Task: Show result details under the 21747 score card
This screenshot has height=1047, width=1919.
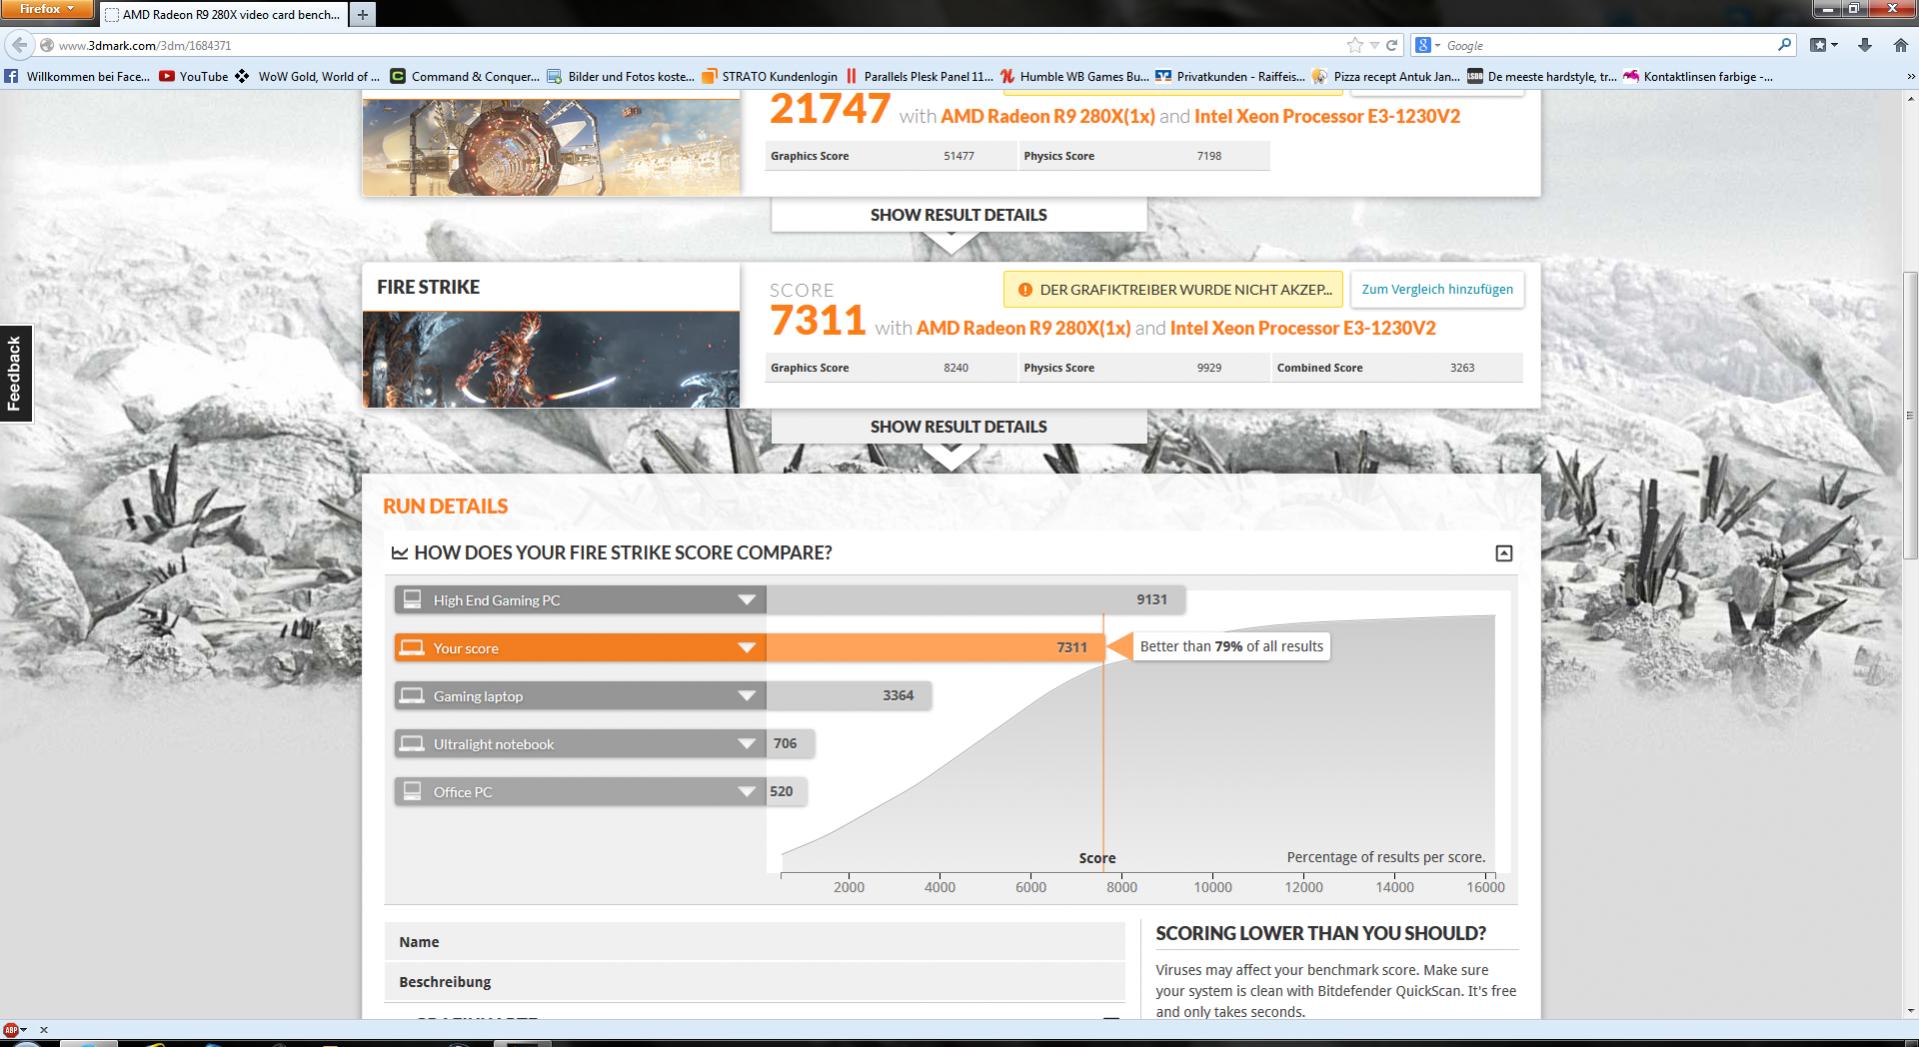Action: coord(959,215)
